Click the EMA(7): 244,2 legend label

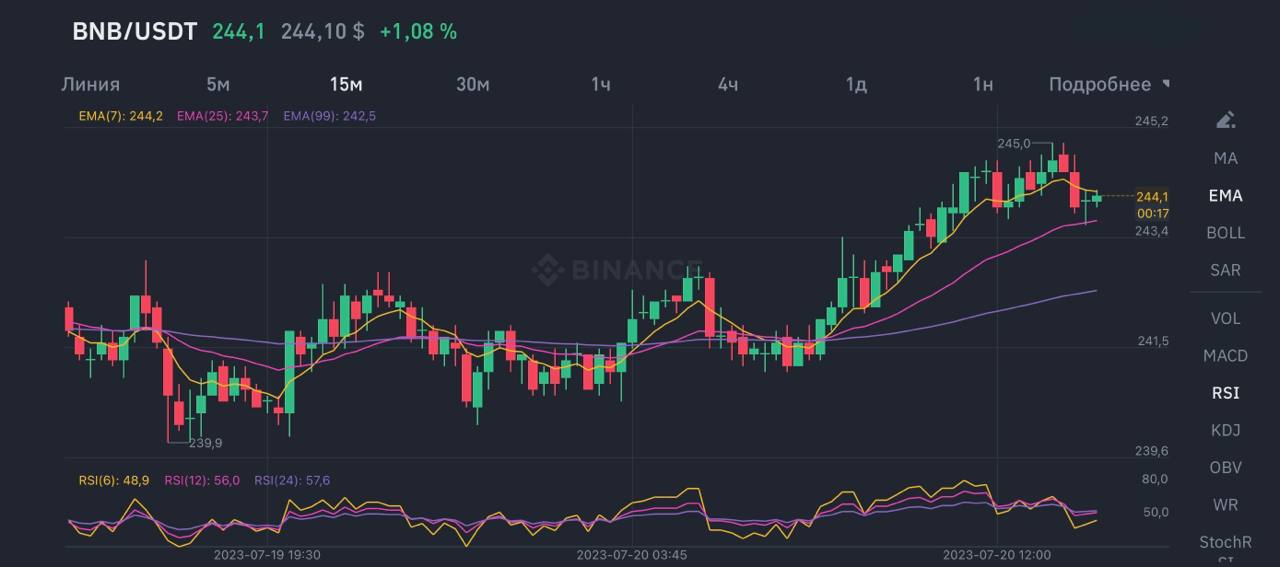pyautogui.click(x=121, y=116)
